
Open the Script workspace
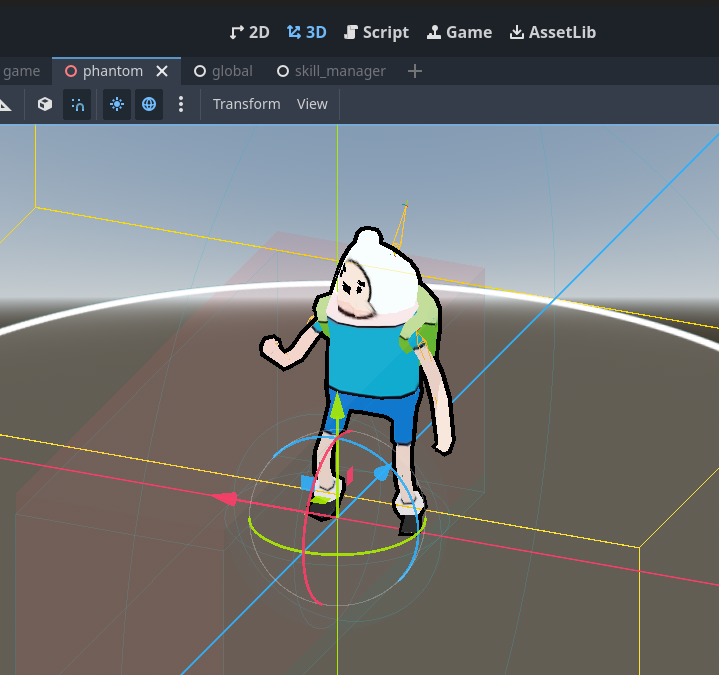(376, 33)
